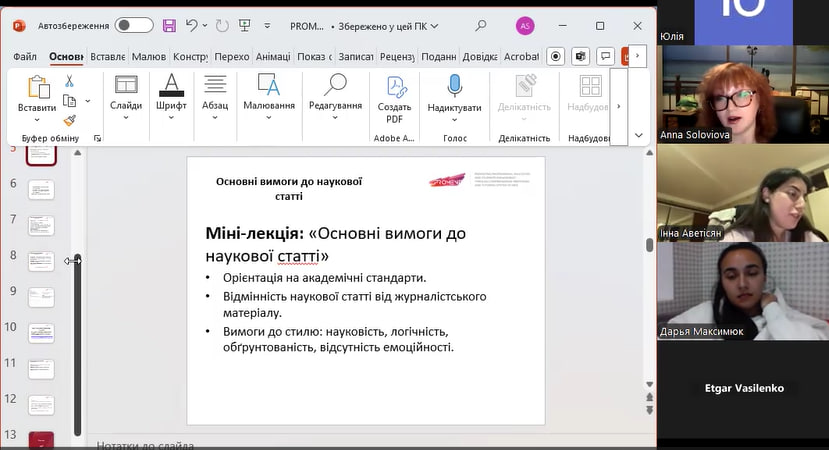Click the Save icon in title bar
This screenshot has width=829, height=450.
168,25
